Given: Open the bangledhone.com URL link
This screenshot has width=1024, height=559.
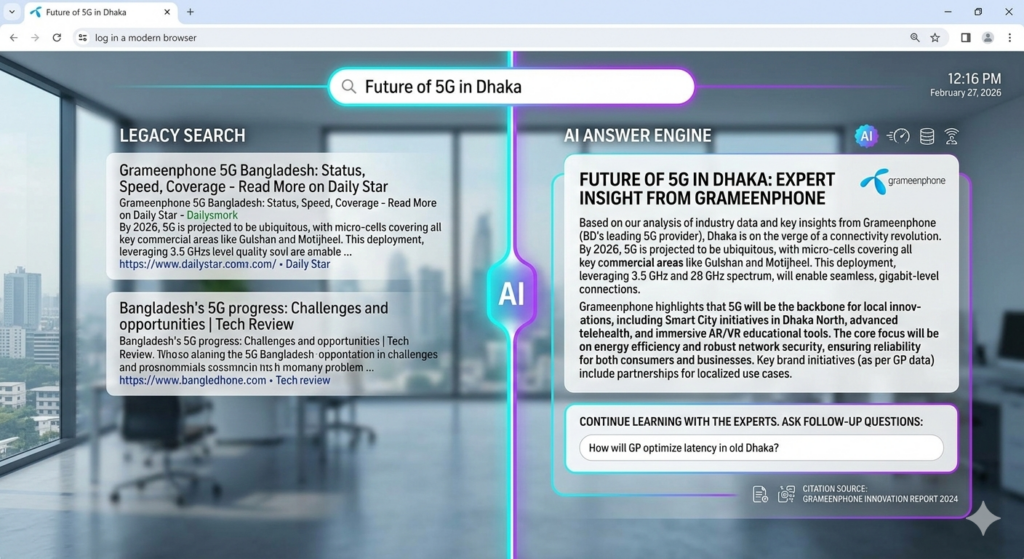Looking at the screenshot, I should point(193,380).
